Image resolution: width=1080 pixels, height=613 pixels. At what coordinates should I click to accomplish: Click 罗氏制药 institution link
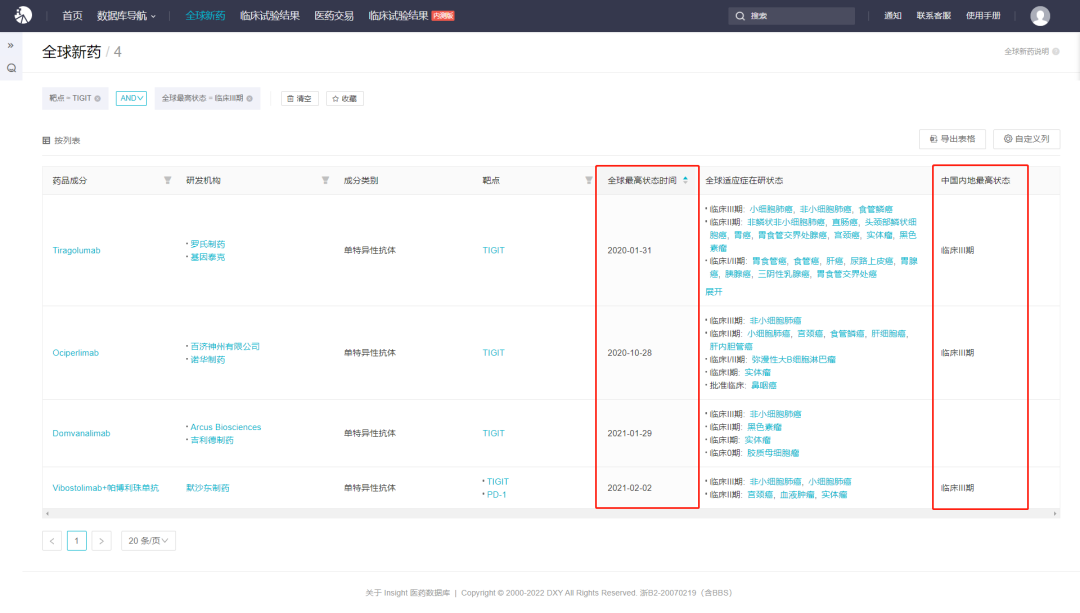click(207, 244)
